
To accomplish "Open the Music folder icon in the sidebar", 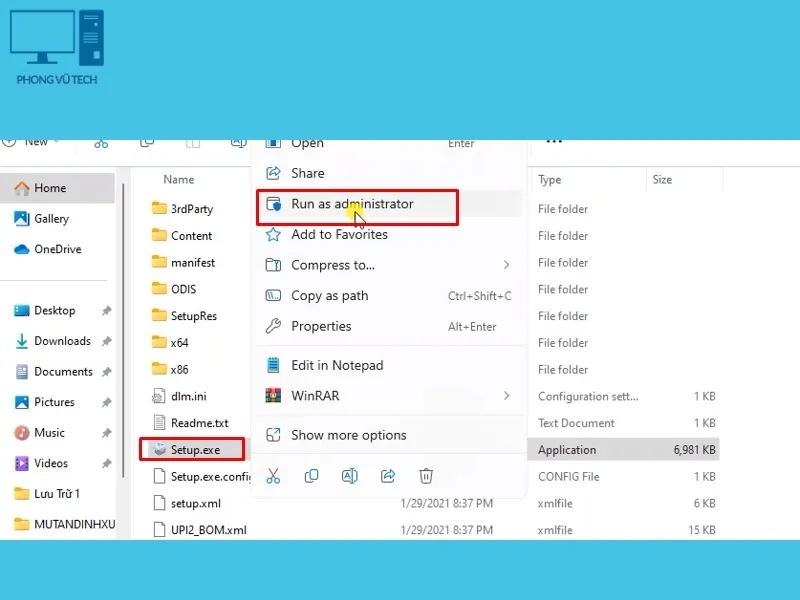I will (21, 433).
